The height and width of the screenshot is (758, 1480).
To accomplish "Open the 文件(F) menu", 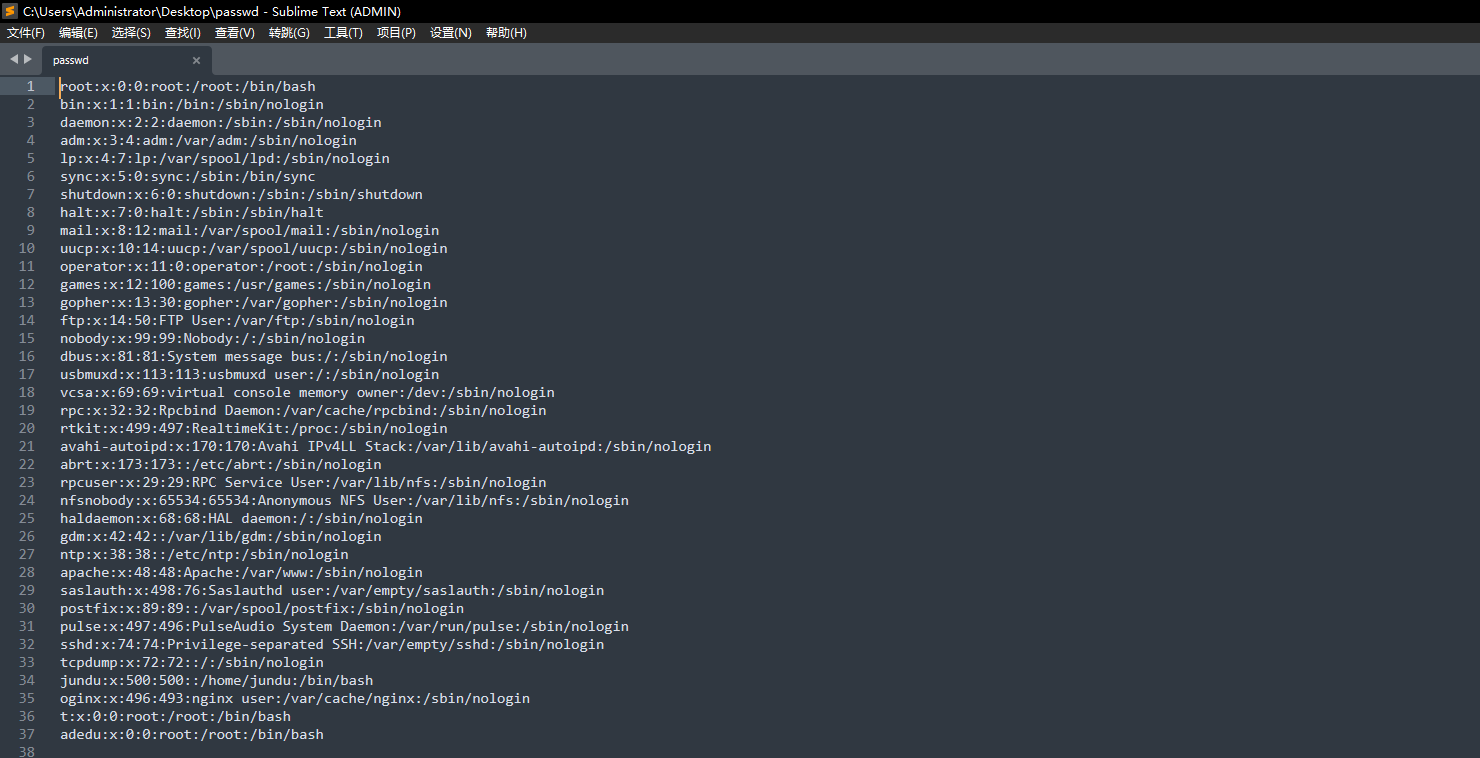I will (26, 33).
